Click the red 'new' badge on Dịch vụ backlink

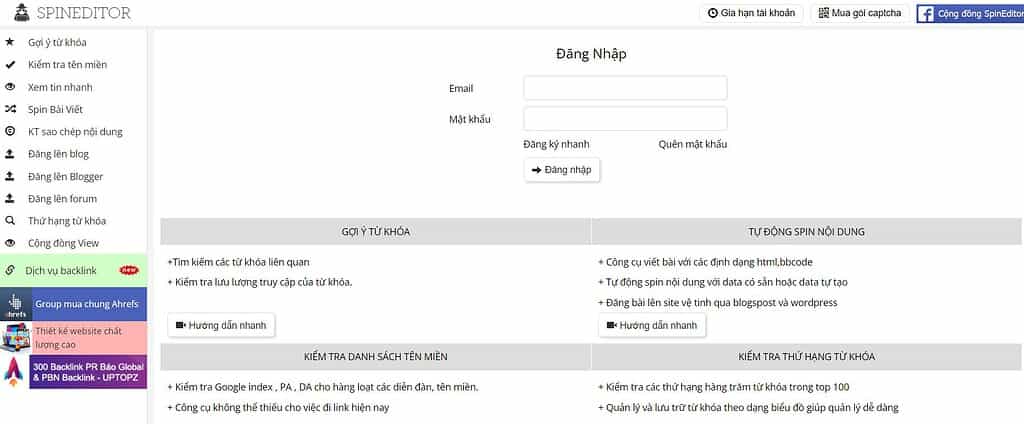129,270
